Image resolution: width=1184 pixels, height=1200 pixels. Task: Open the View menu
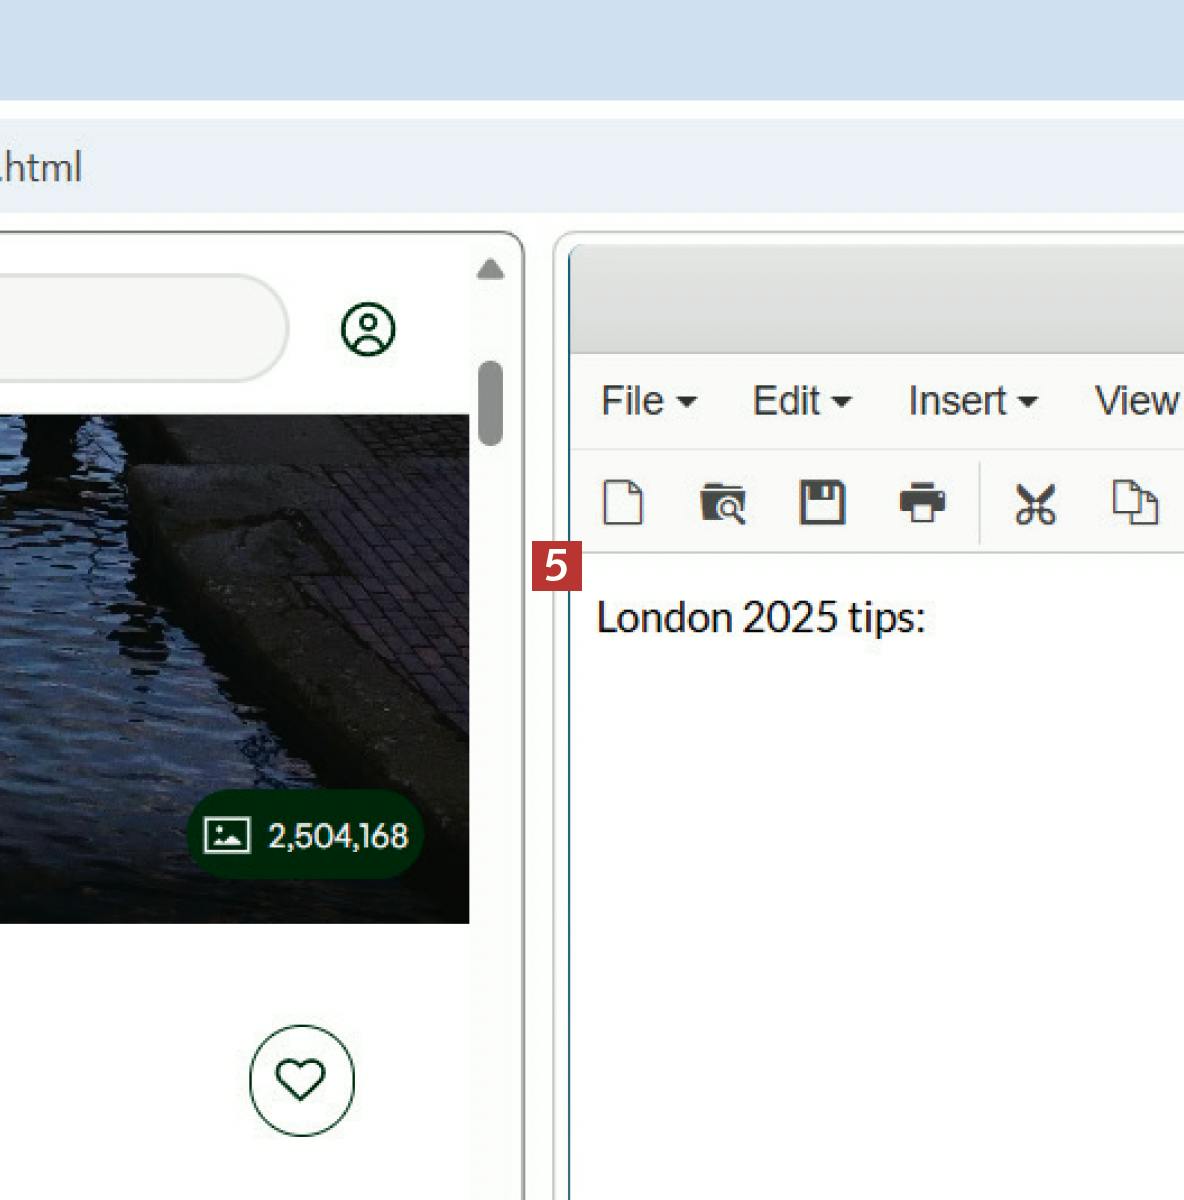point(1137,401)
